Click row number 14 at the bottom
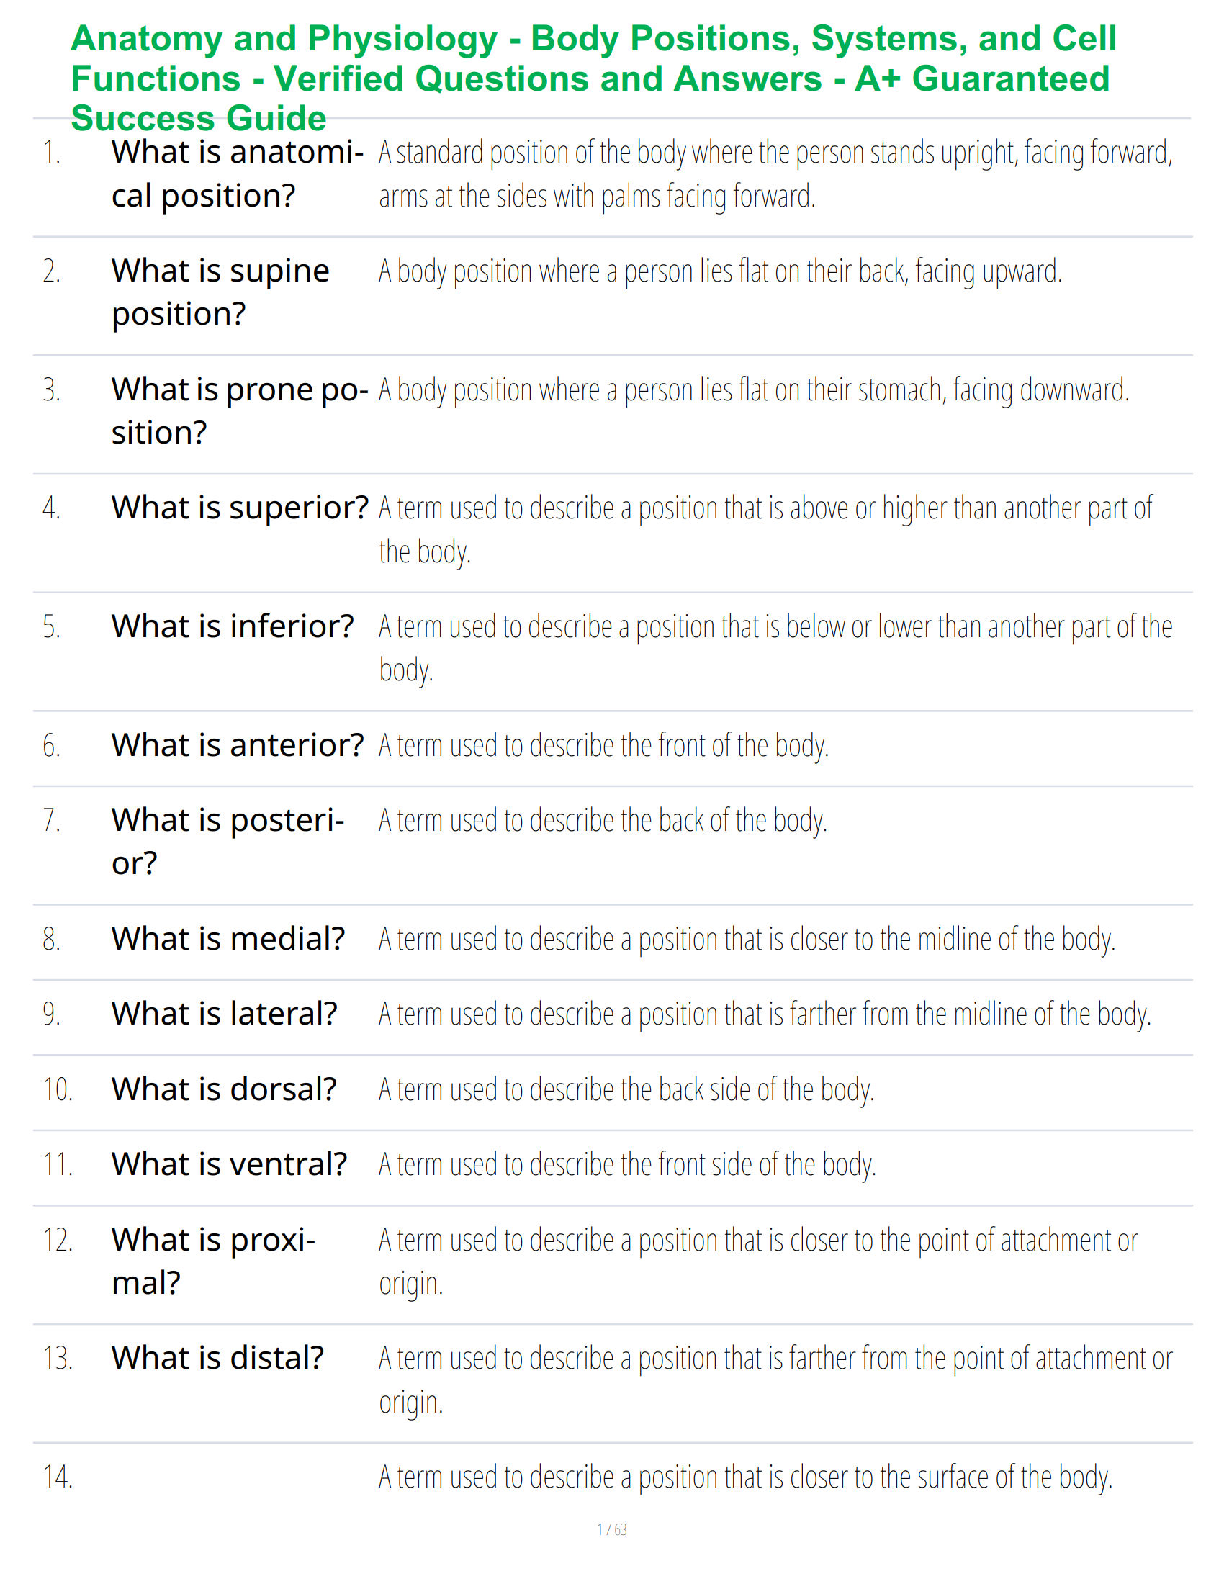This screenshot has width=1224, height=1584. 58,1477
